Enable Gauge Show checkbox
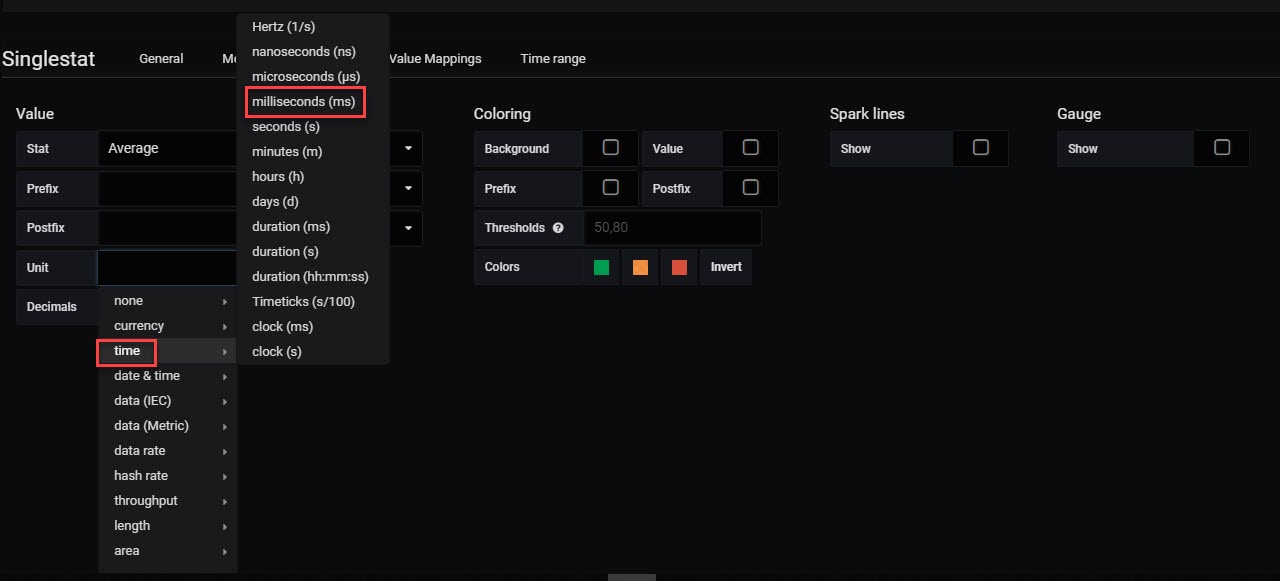The width and height of the screenshot is (1280, 581). (x=1222, y=148)
